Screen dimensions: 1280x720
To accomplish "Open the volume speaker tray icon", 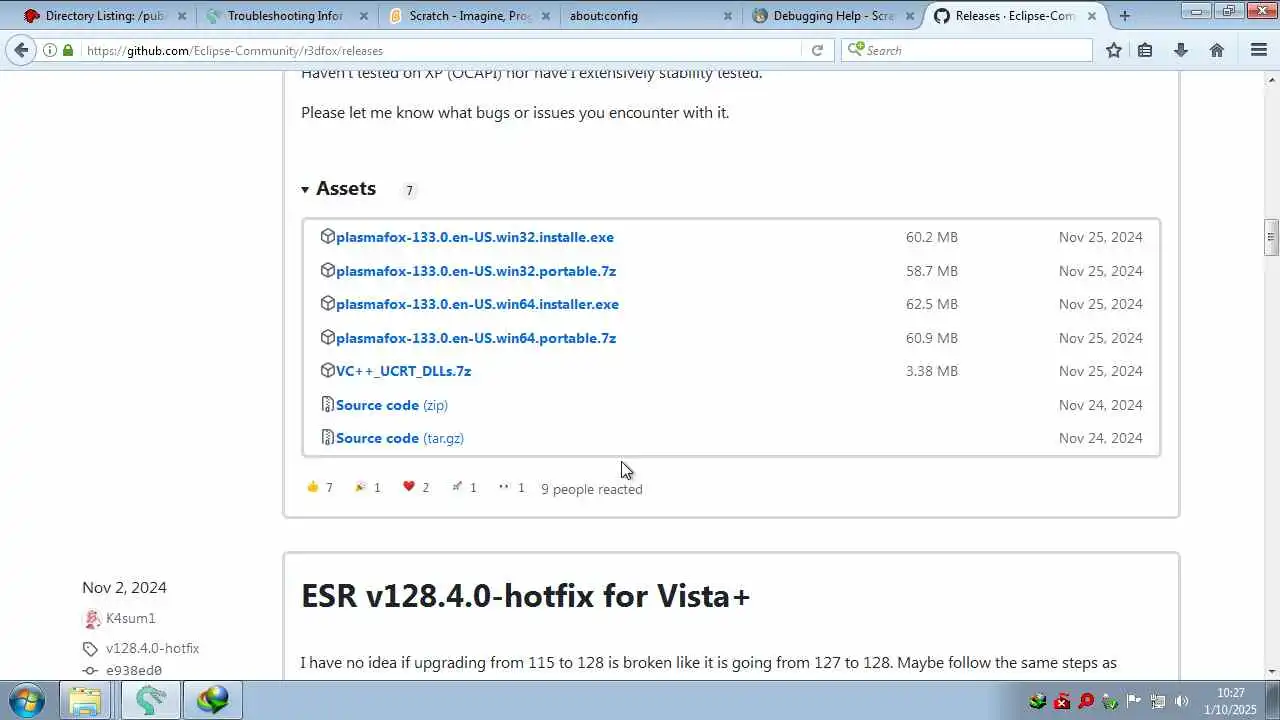I will pyautogui.click(x=1182, y=701).
